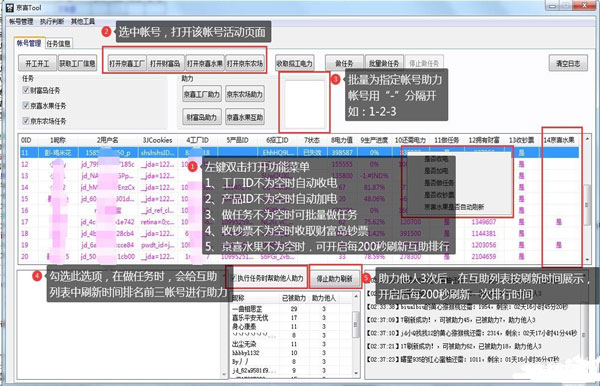Screen dimensions: 600x386
Task: Open the 帐号管理 menu in the menu bar
Action: click(21, 21)
